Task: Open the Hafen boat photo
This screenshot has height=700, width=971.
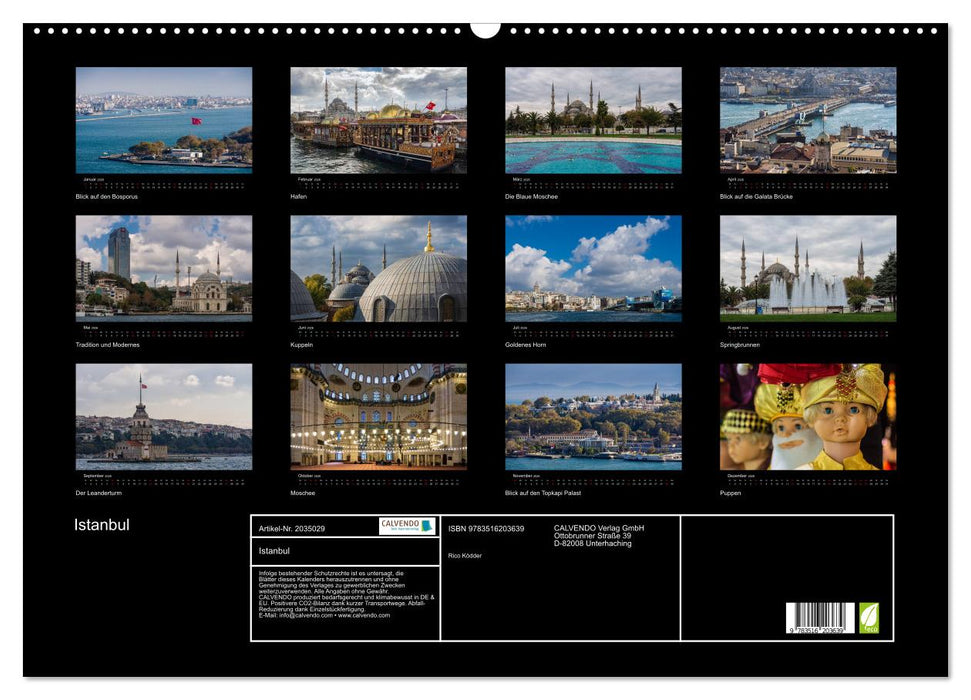Action: point(378,120)
